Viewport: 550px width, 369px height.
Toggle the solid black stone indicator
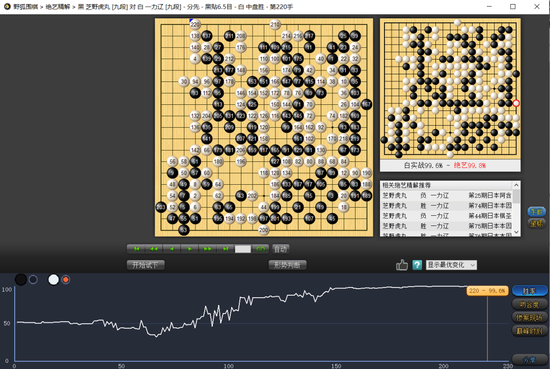[x=21, y=280]
